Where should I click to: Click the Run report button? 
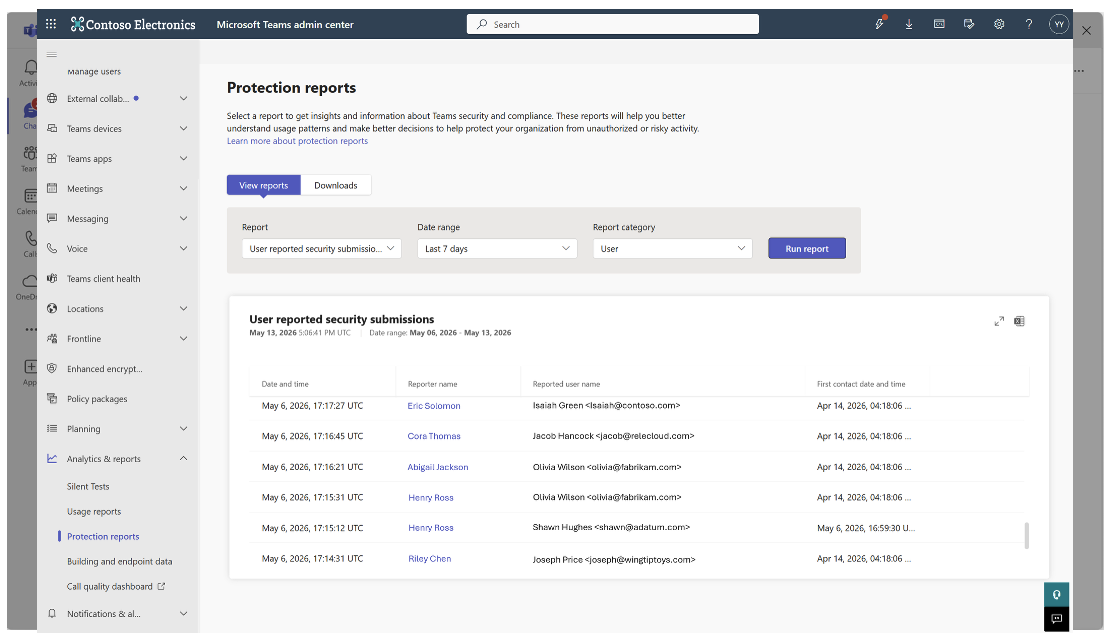point(806,248)
